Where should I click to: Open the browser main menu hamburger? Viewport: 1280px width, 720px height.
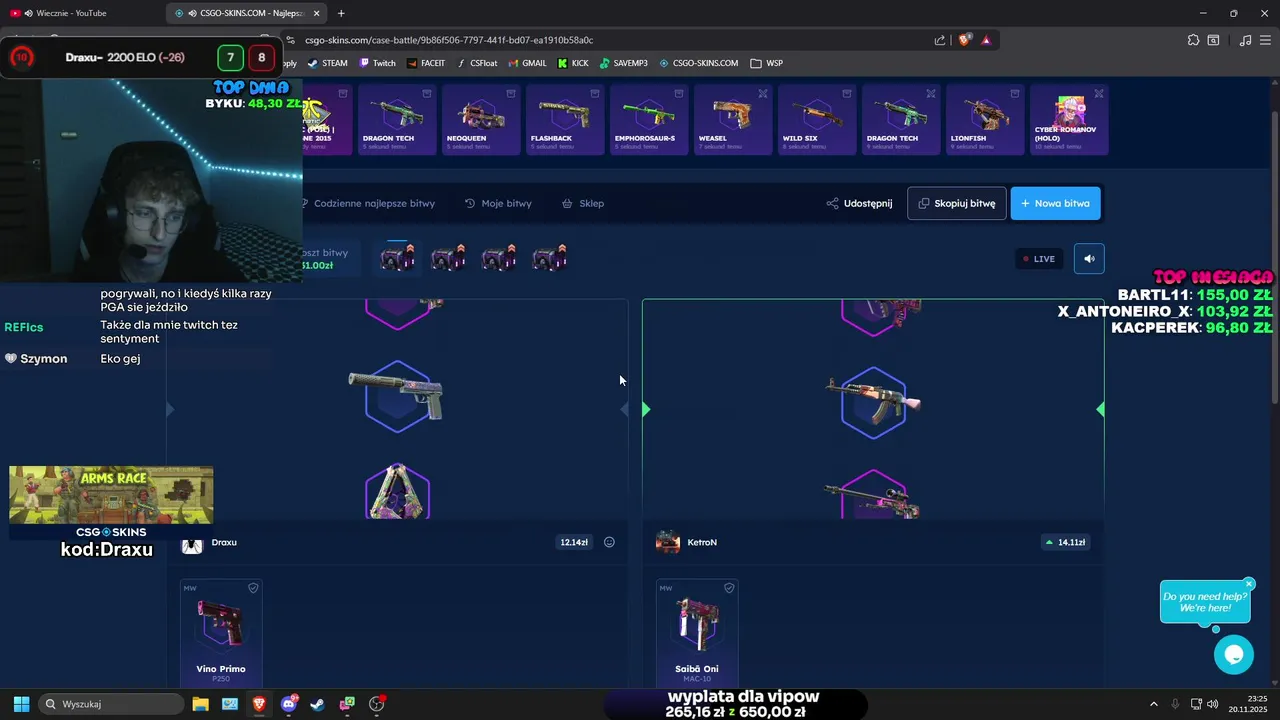[1265, 40]
